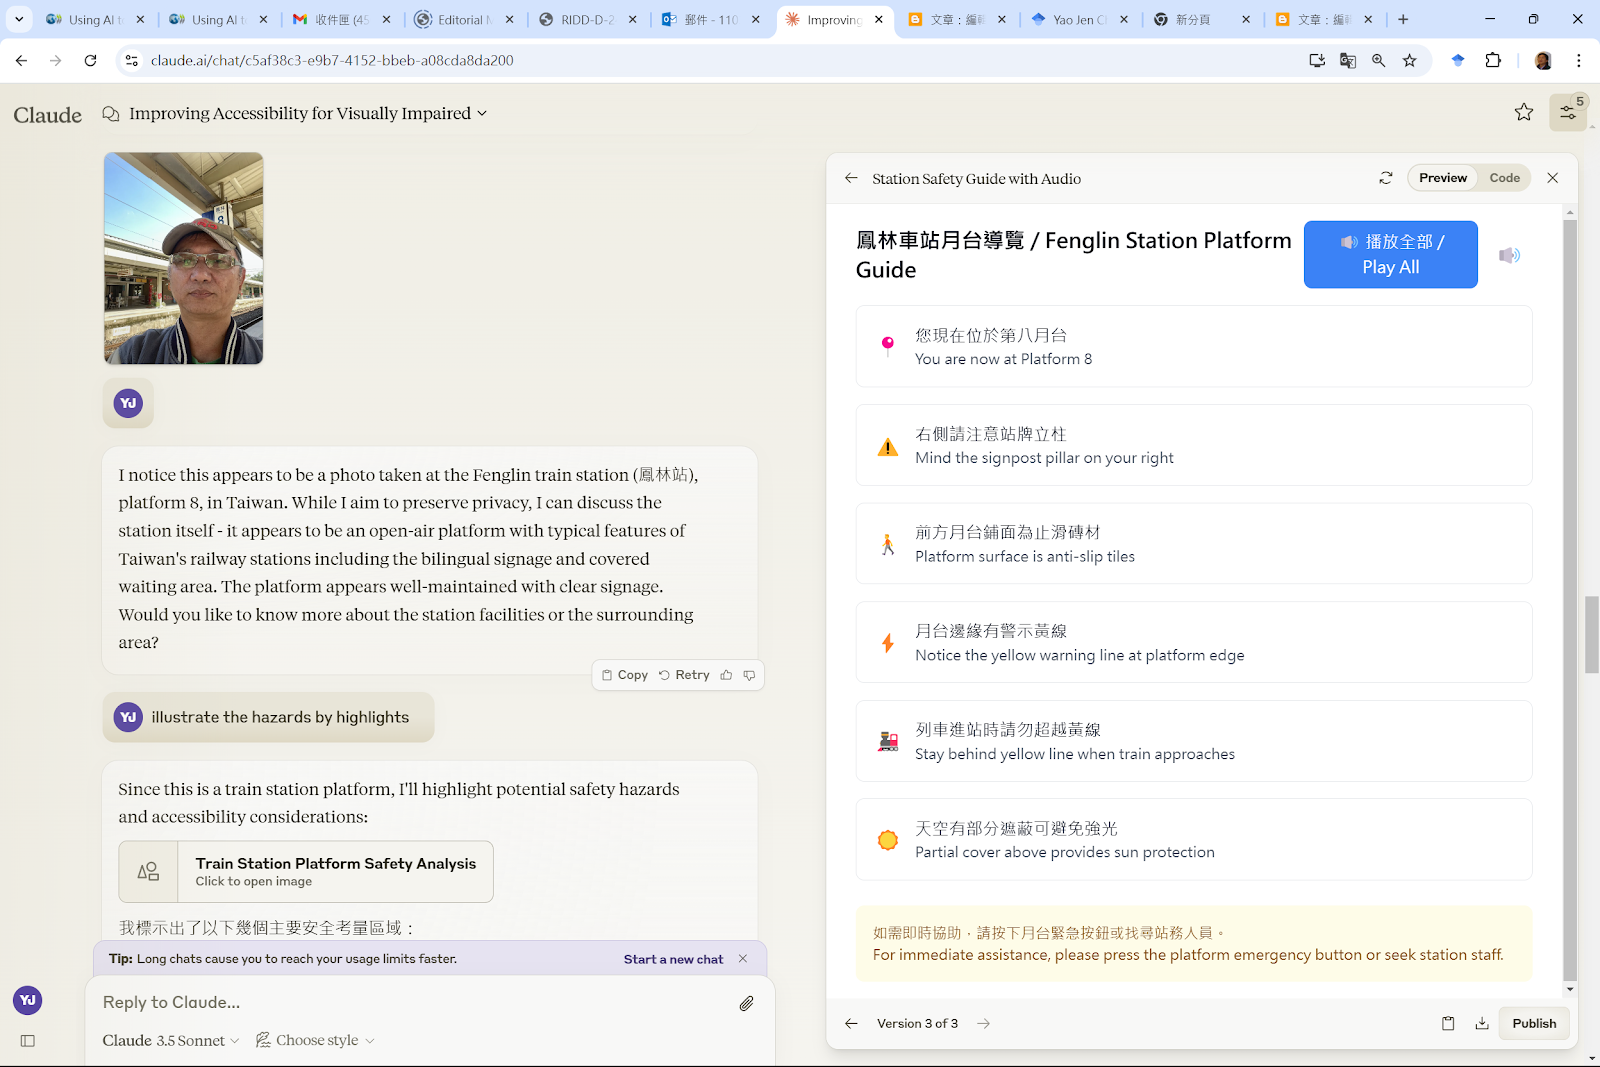
Task: Click the pin icon for Platform 8 card
Action: tap(888, 346)
